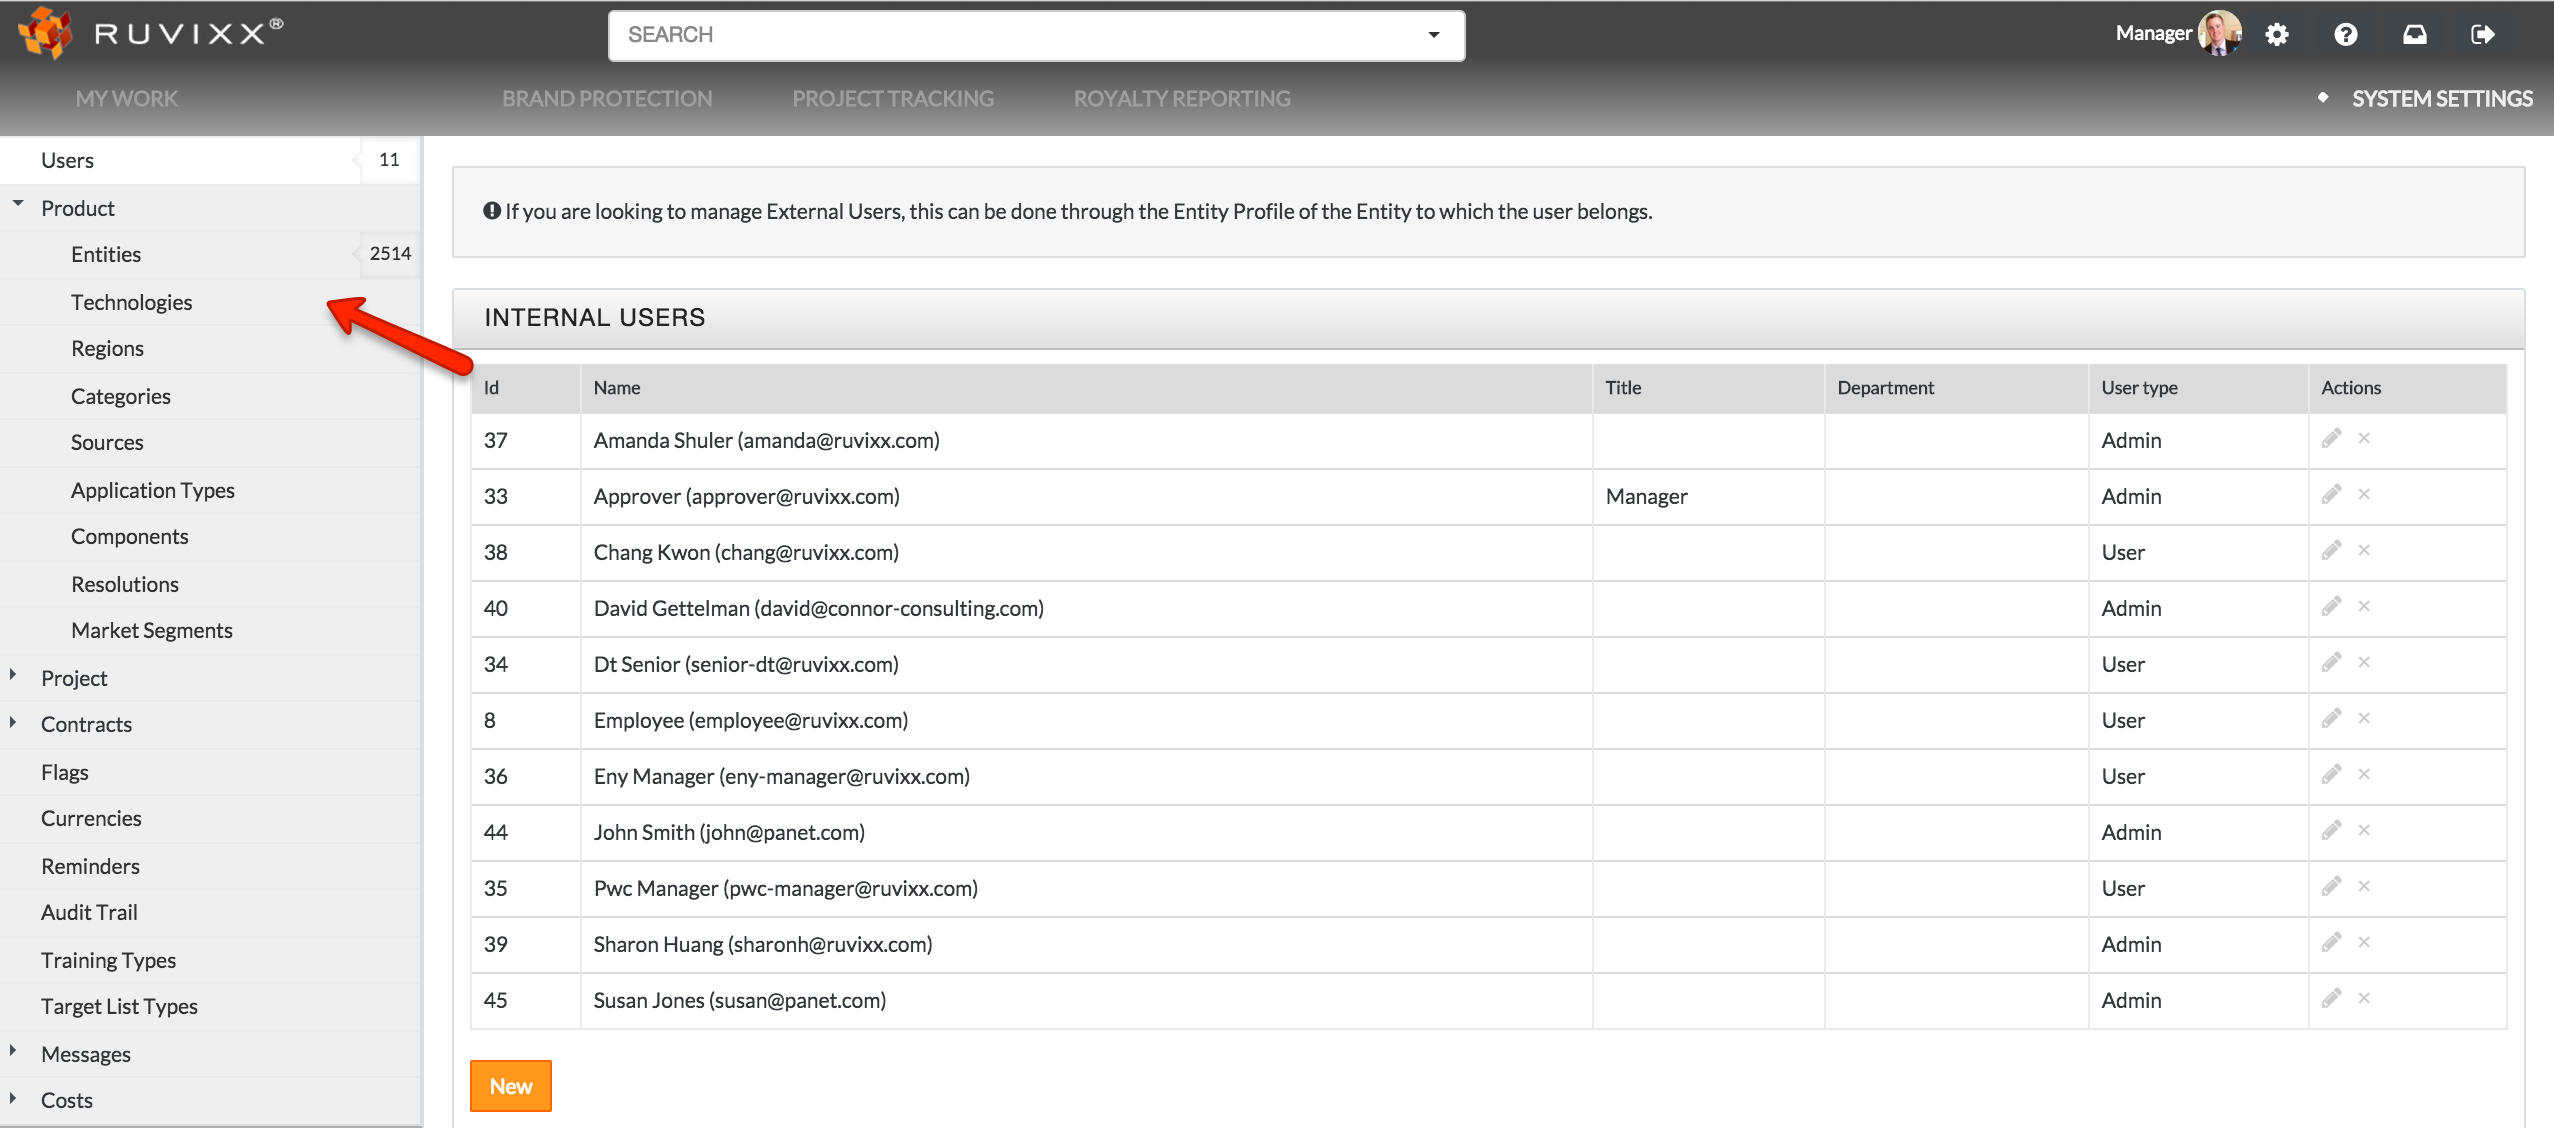Click the help question mark icon
This screenshot has width=2554, height=1128.
(2346, 35)
